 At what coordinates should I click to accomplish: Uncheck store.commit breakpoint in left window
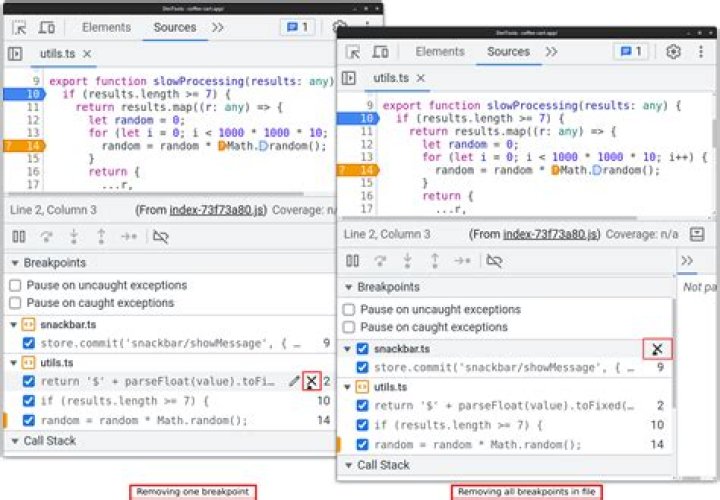tap(28, 343)
